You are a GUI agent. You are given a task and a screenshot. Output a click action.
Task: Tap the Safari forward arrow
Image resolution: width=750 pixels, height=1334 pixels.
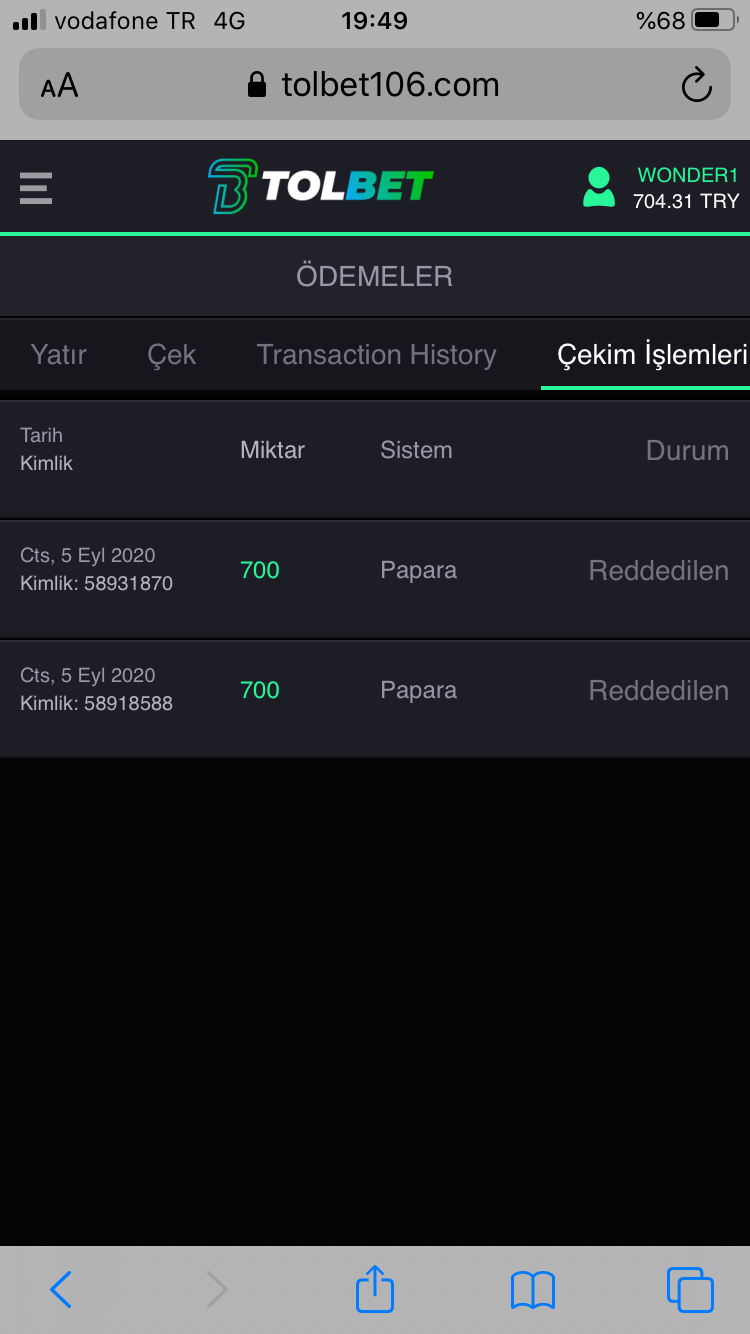[x=217, y=1290]
